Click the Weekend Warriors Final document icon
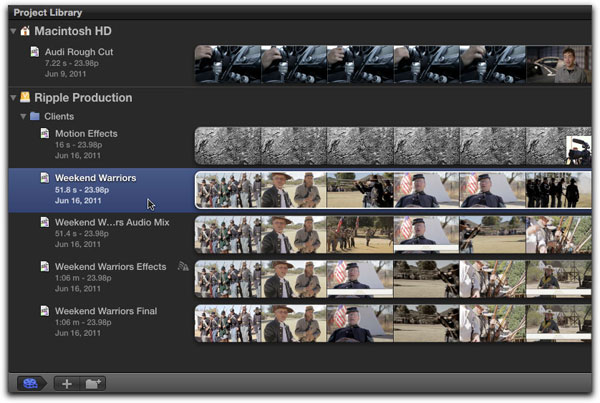600x403 pixels. tap(45, 311)
